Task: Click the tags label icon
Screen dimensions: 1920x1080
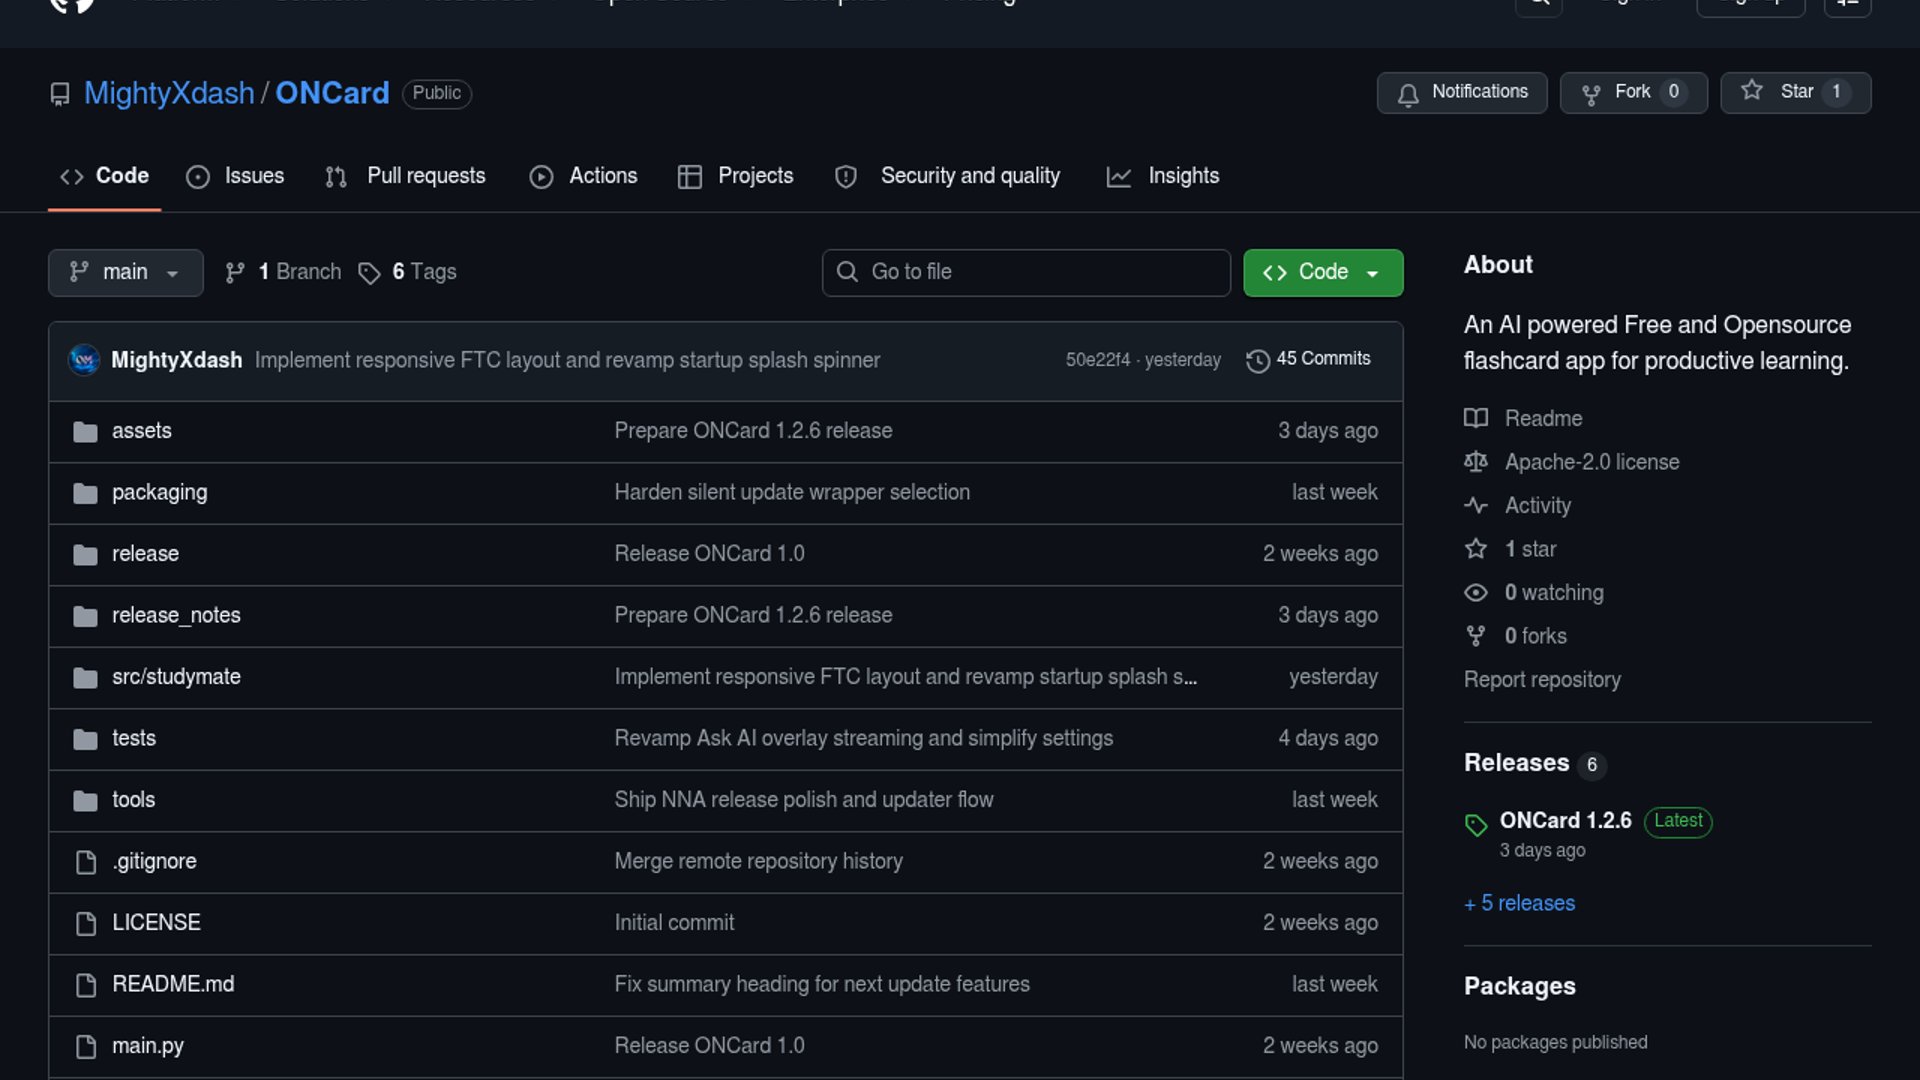Action: [369, 273]
